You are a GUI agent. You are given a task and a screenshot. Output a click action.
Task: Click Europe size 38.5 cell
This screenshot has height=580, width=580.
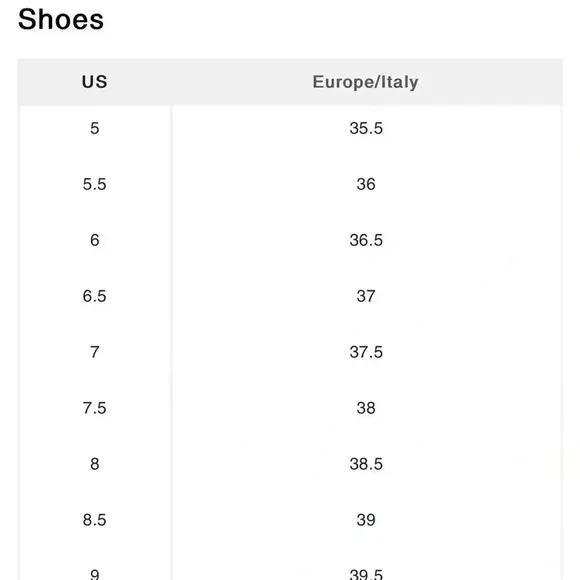[366, 464]
